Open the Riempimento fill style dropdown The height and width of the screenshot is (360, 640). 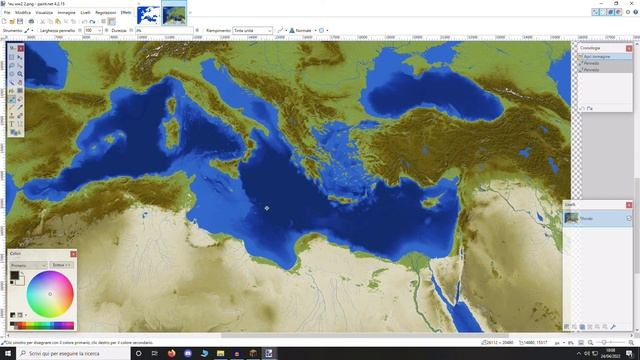[x=252, y=31]
